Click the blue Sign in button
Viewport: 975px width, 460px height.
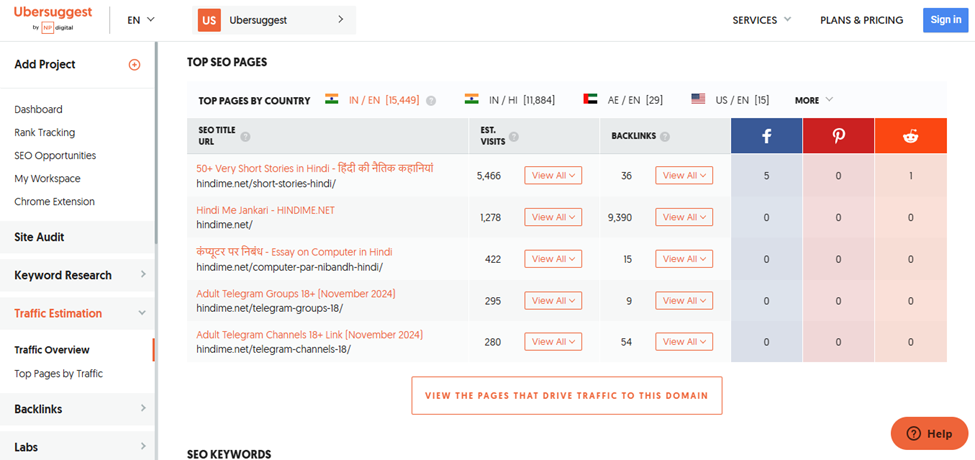(945, 20)
